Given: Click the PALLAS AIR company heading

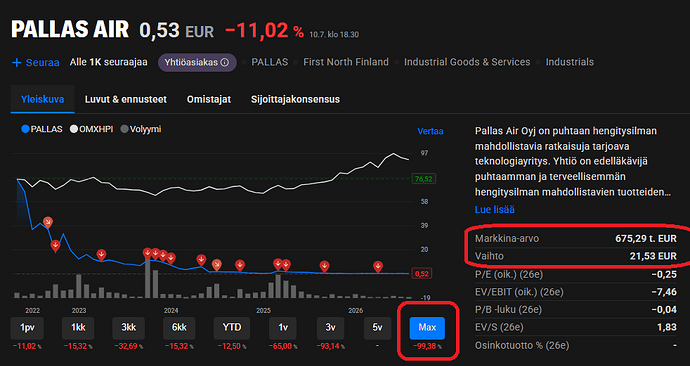Looking at the screenshot, I should (x=70, y=29).
